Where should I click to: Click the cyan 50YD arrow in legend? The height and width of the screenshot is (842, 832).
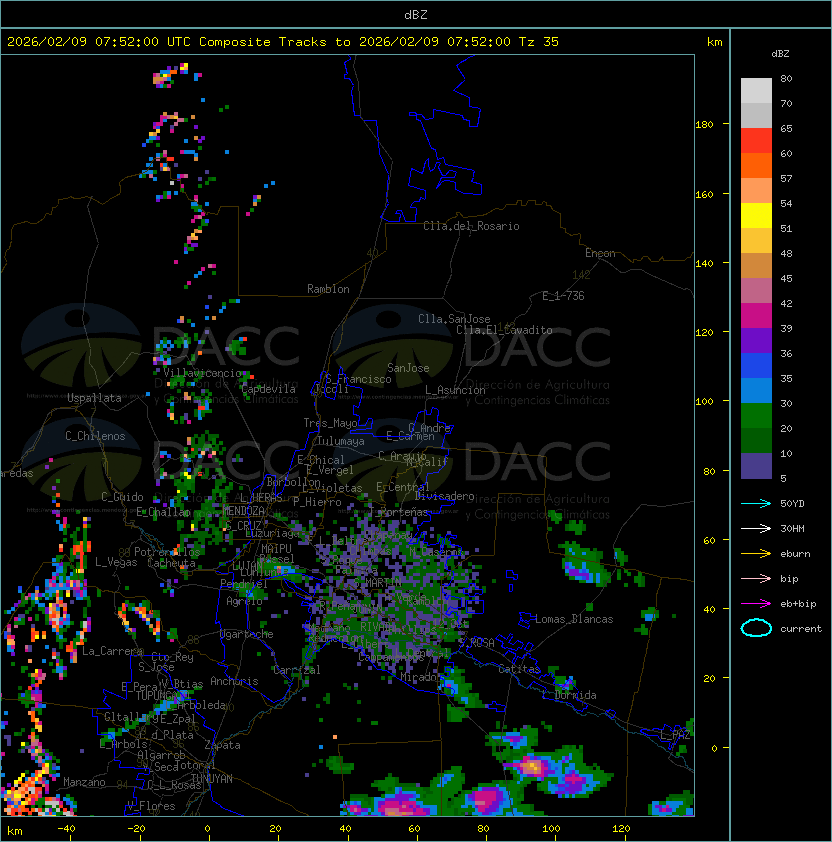tap(756, 503)
